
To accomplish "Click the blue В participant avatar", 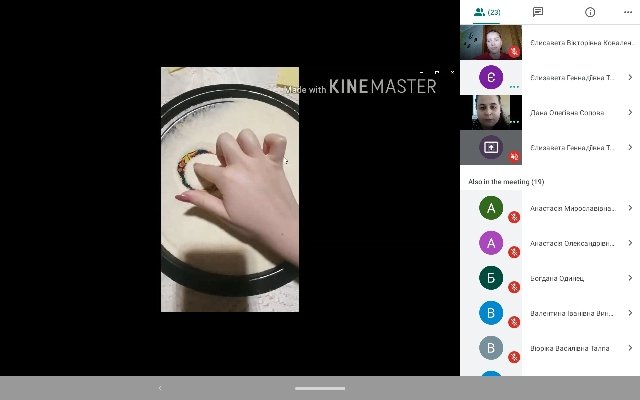I will (x=491, y=313).
